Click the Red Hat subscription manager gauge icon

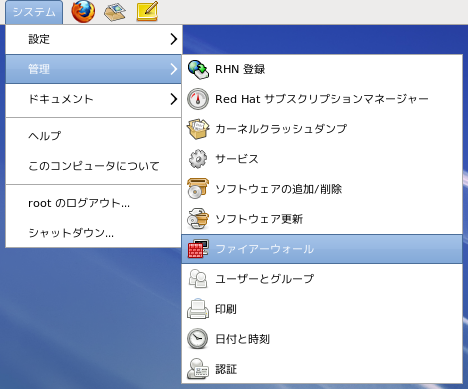[198, 99]
